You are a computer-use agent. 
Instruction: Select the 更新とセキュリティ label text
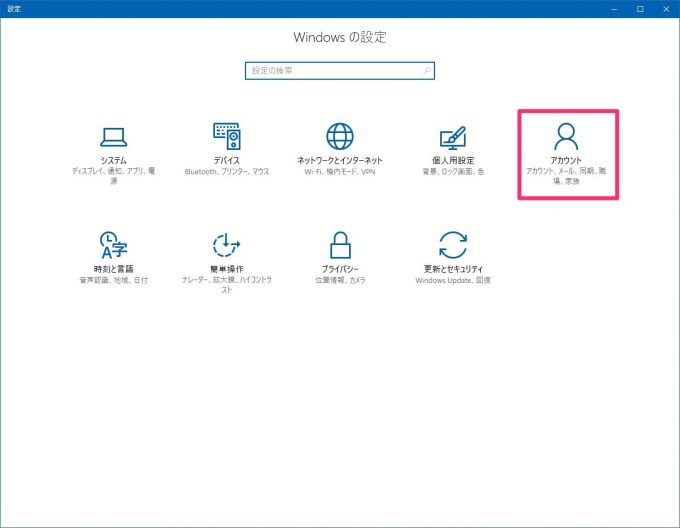click(x=453, y=269)
